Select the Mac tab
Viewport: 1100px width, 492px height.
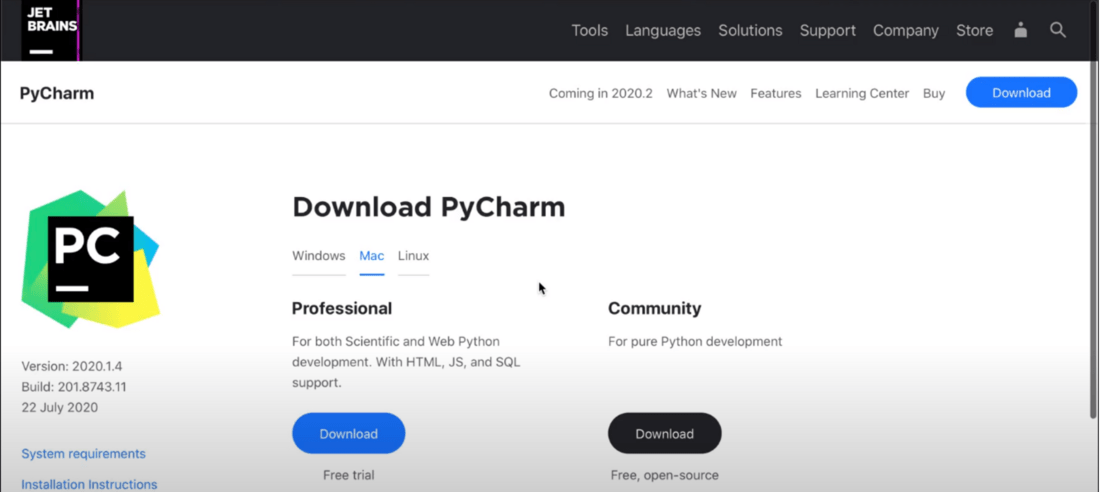[372, 256]
